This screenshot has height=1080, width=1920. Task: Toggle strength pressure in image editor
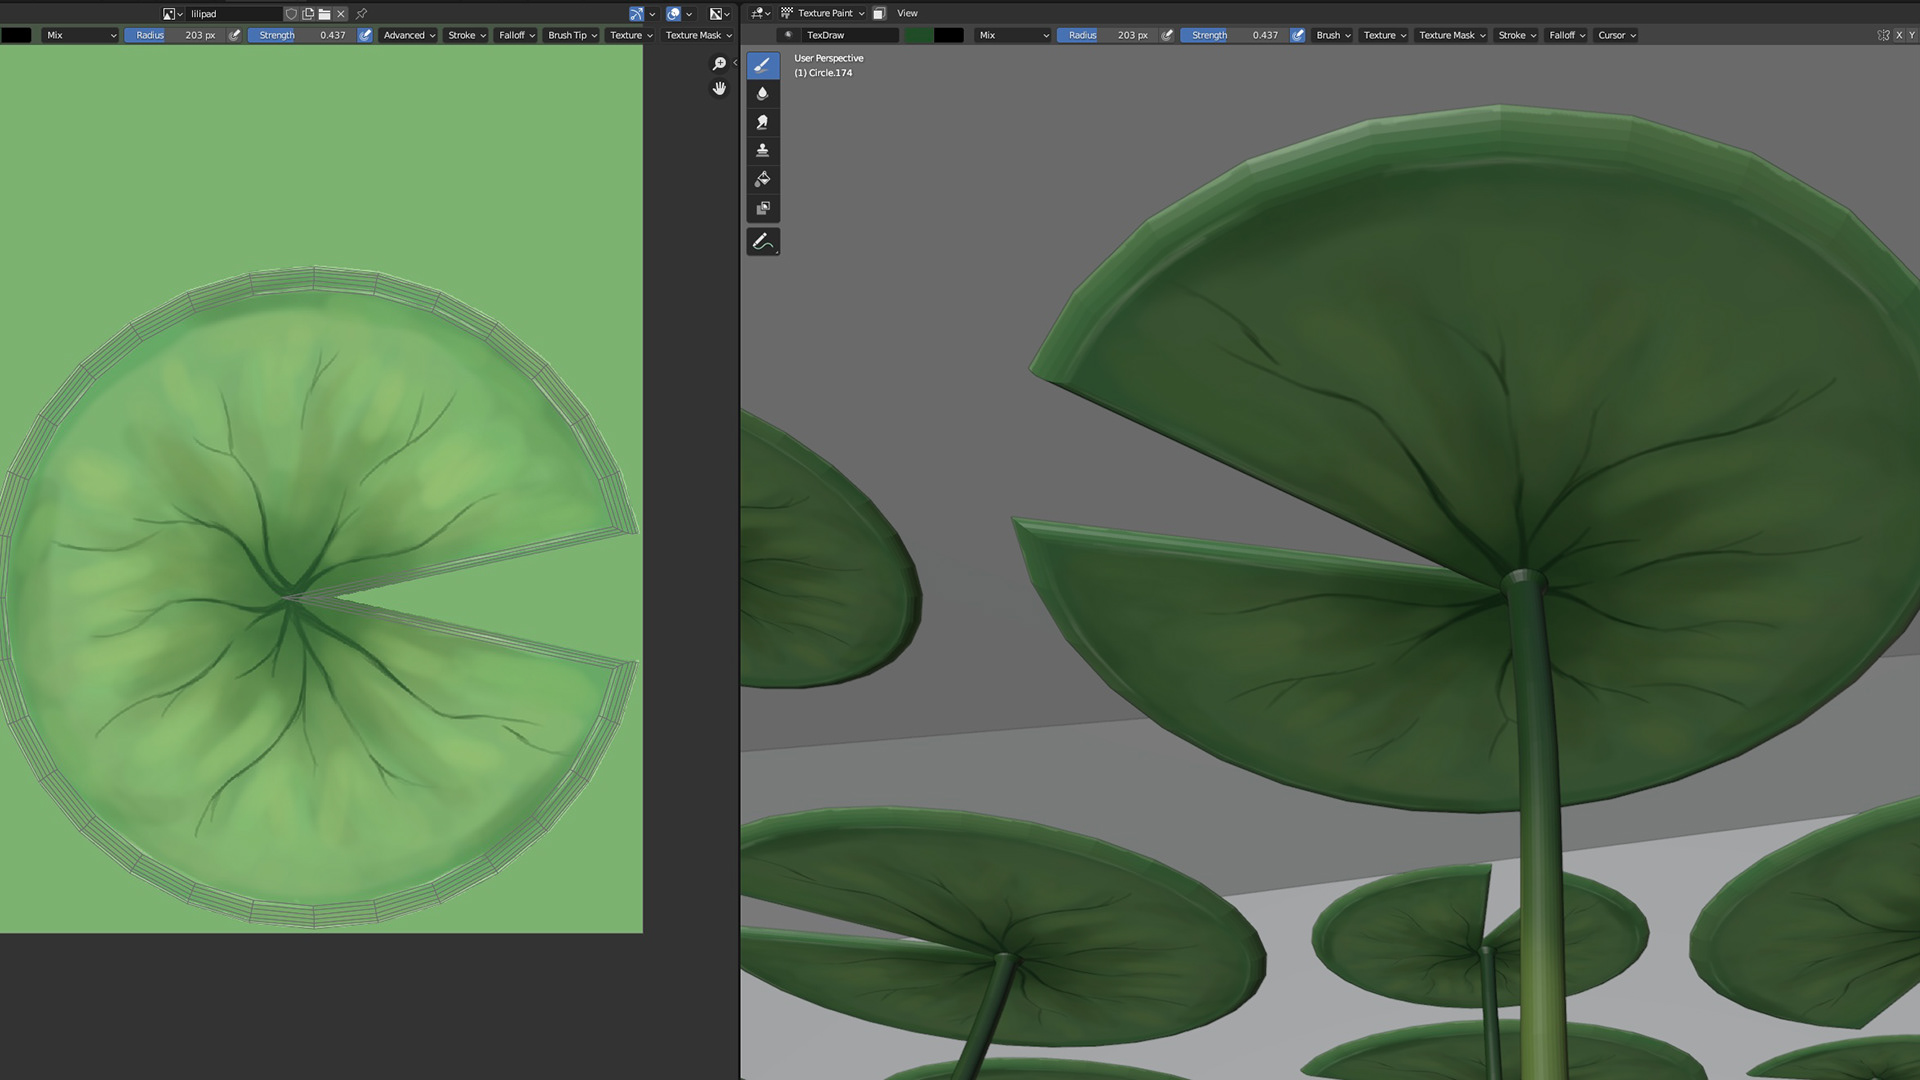click(365, 35)
